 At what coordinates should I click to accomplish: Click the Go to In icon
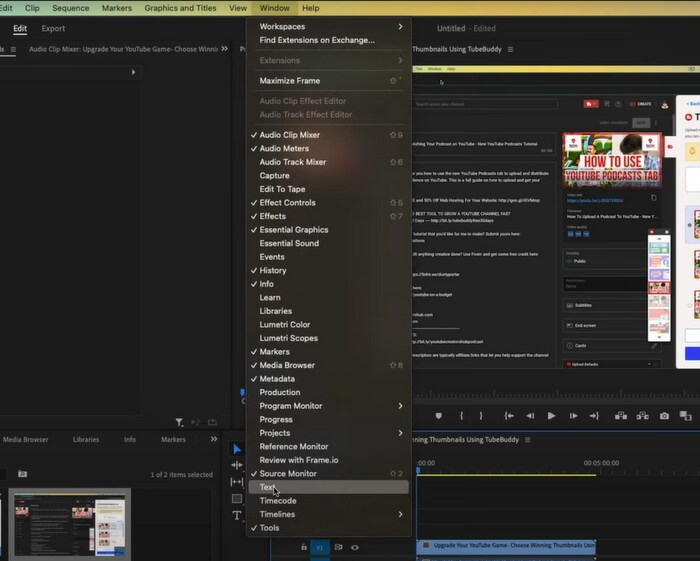(x=509, y=416)
